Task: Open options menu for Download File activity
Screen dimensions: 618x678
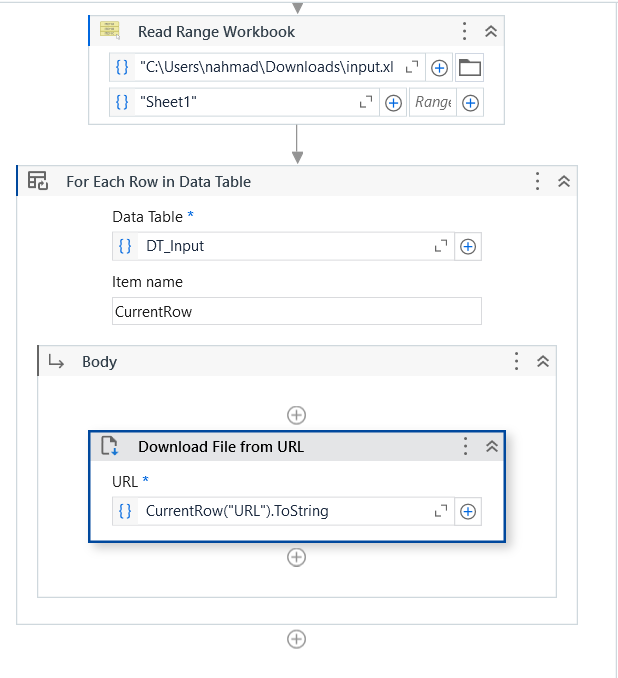Action: click(465, 447)
